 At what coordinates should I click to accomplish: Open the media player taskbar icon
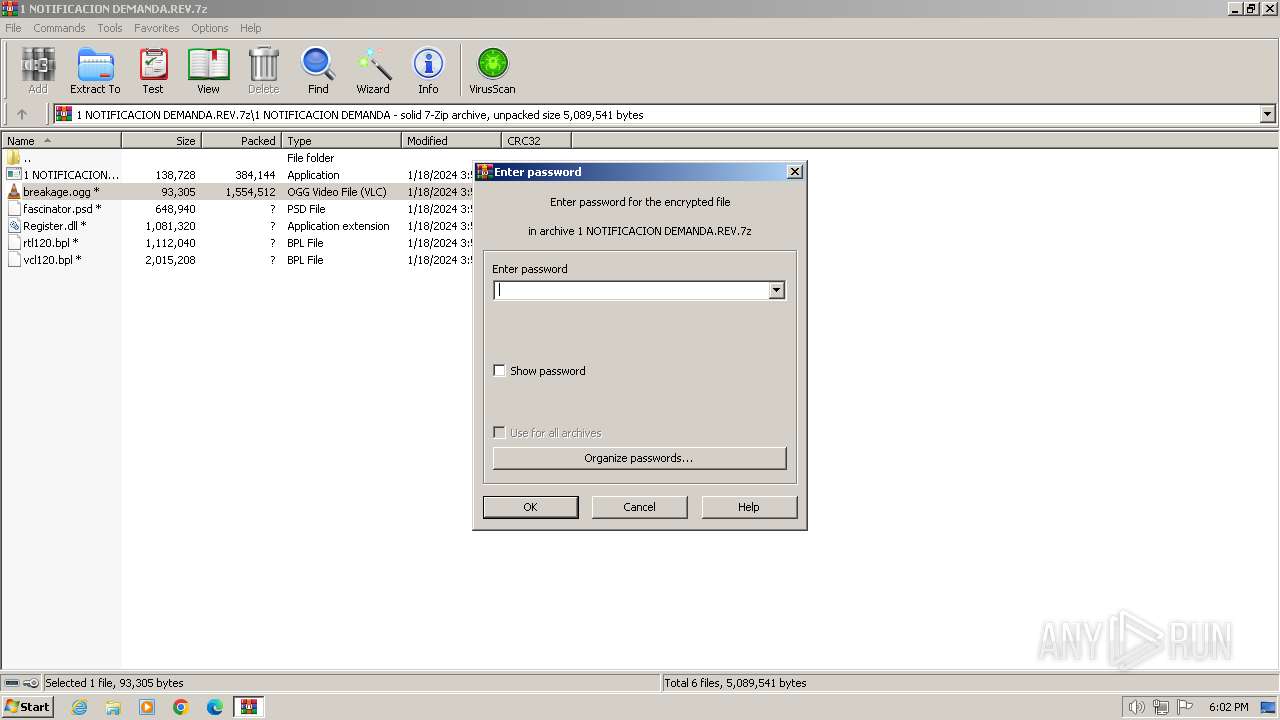pos(147,707)
